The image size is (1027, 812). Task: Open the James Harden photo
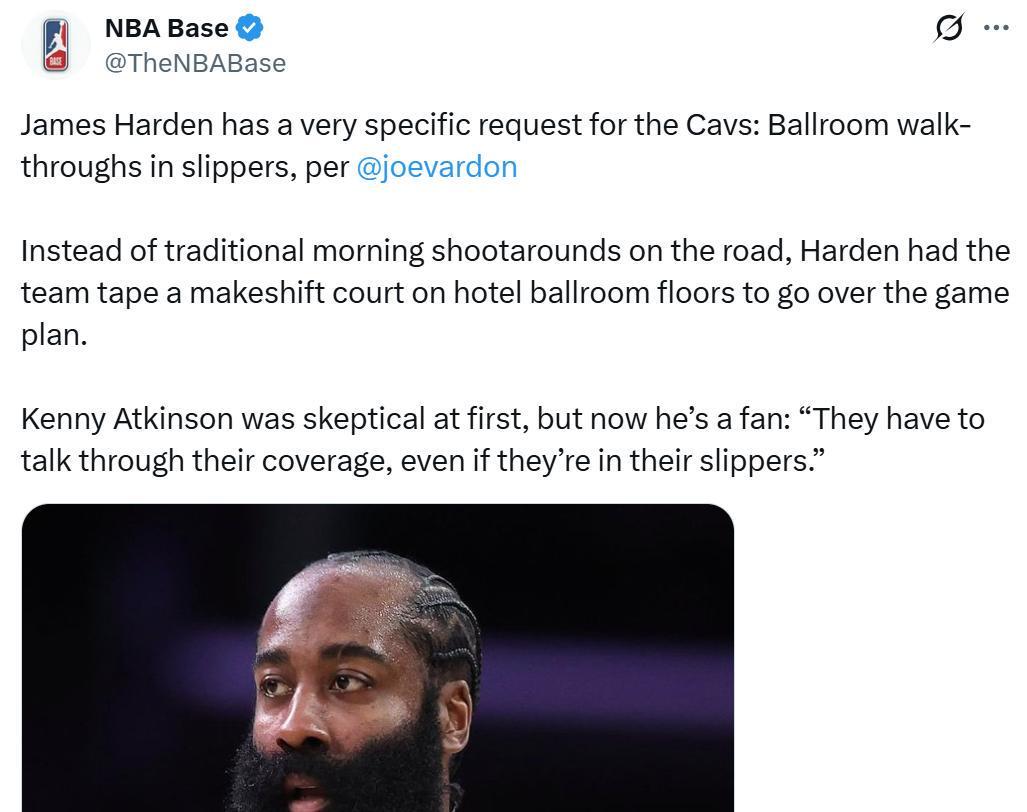click(x=377, y=658)
